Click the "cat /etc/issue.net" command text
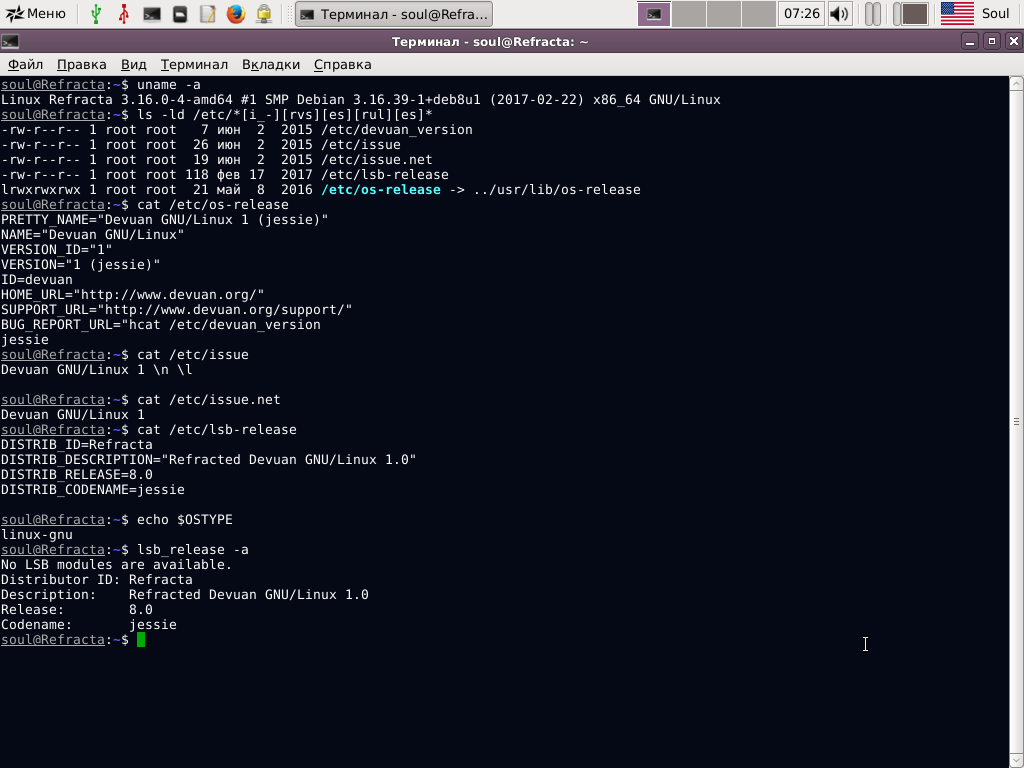Image resolution: width=1024 pixels, height=768 pixels. (x=208, y=400)
